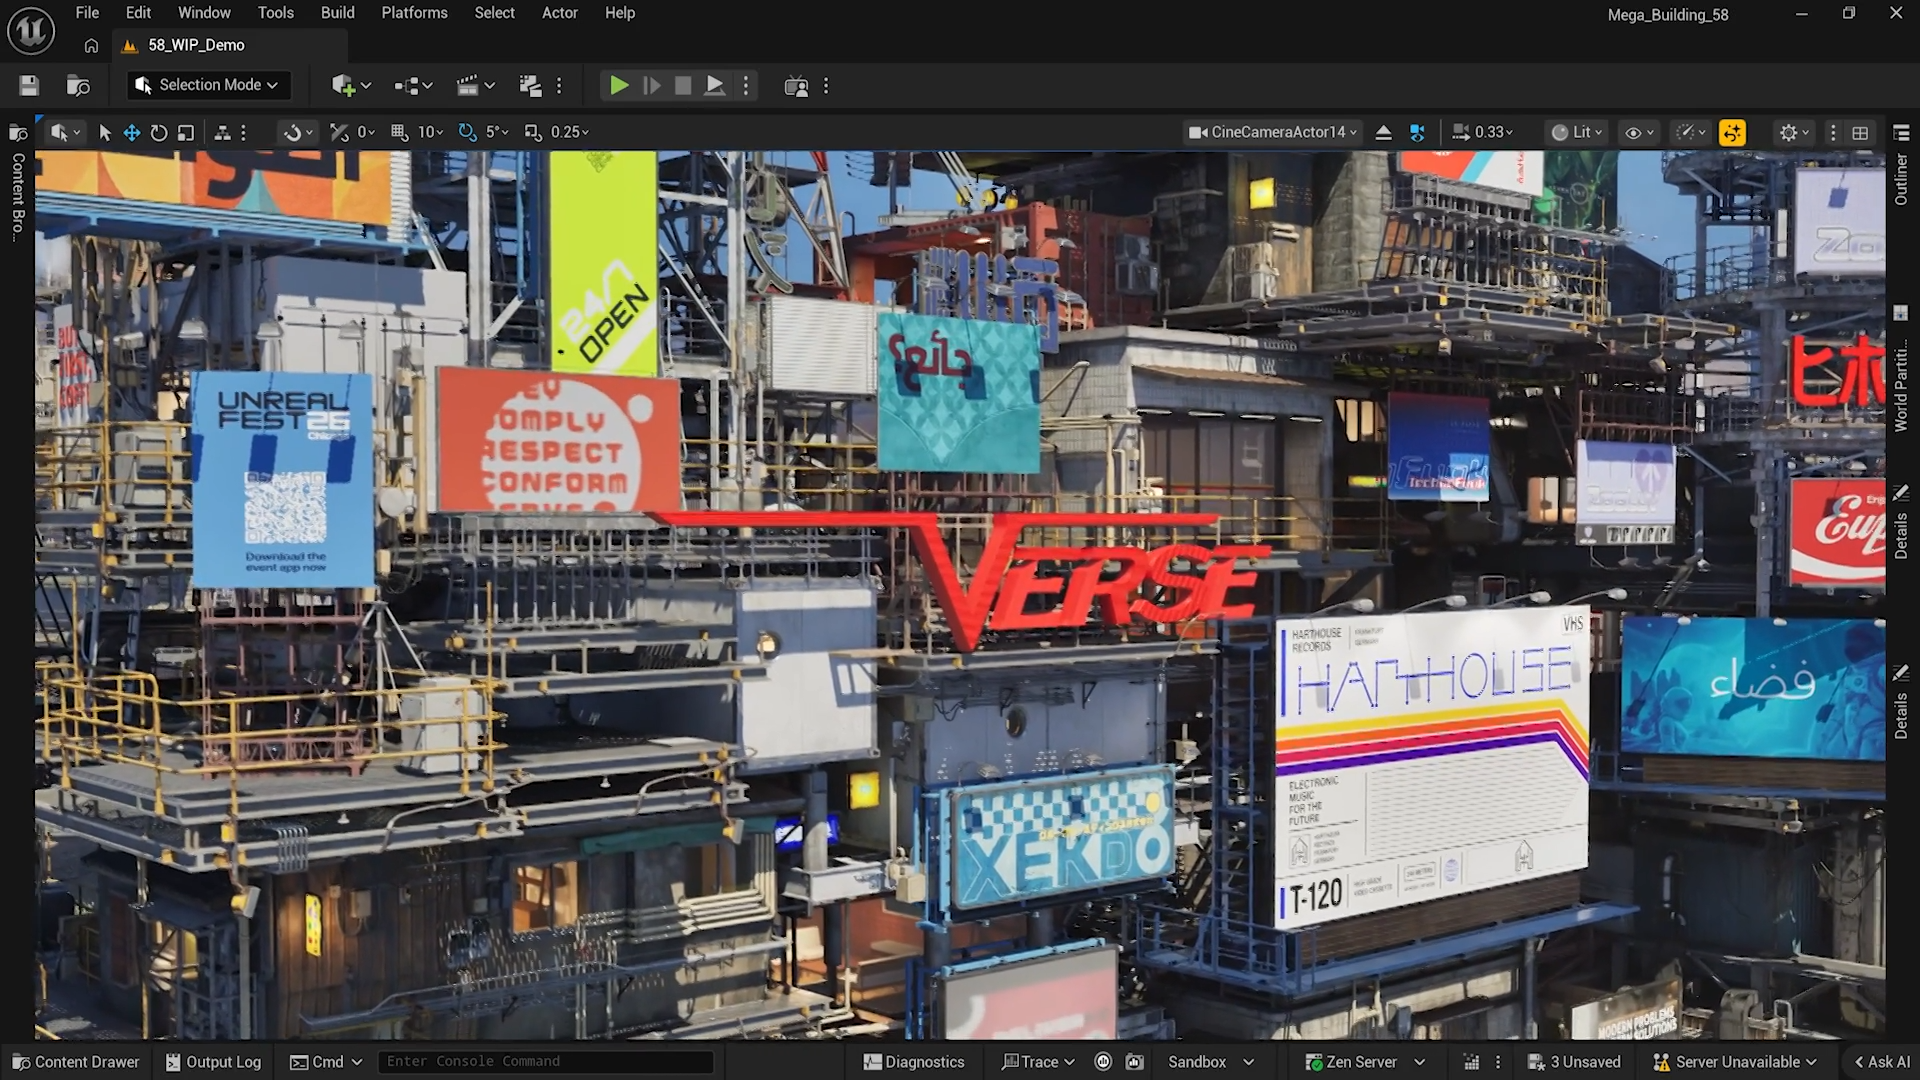Open the Show flags eye menu
This screenshot has width=1920, height=1080.
[1640, 132]
